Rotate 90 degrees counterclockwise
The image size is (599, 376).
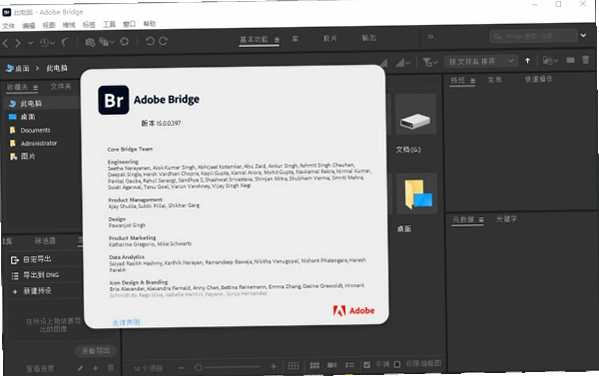(150, 41)
